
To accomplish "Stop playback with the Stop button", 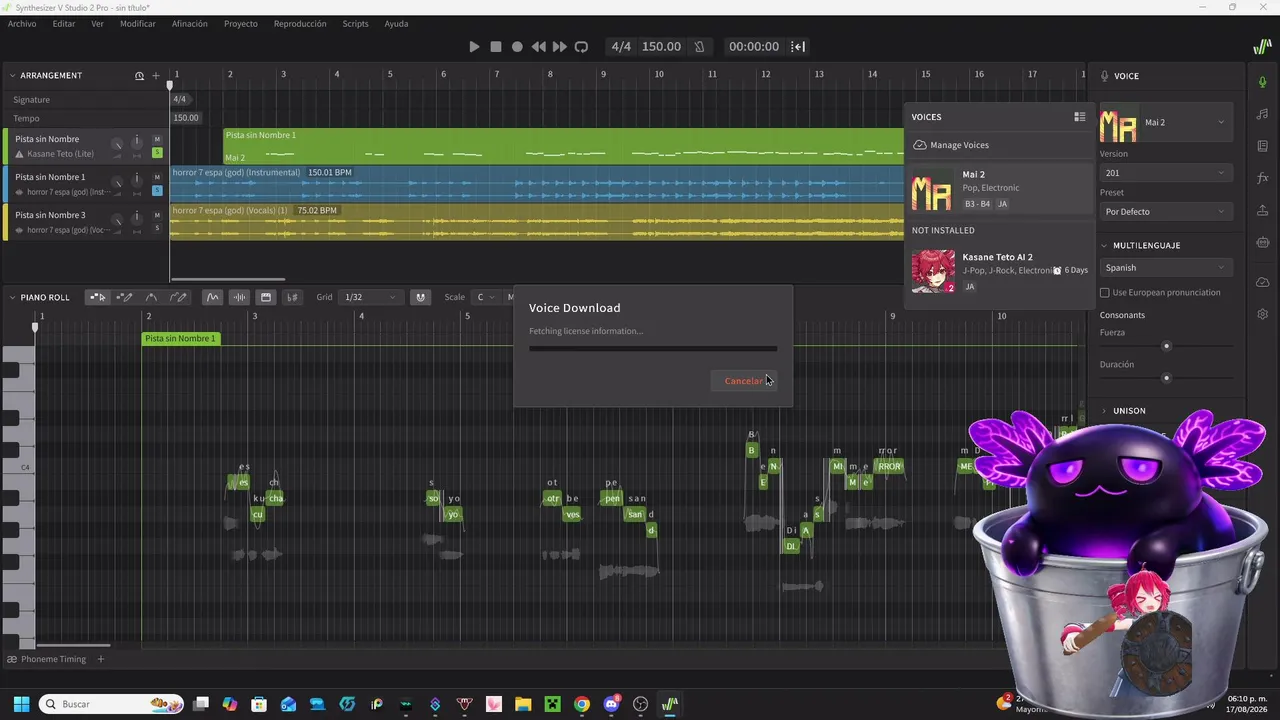I will (x=496, y=47).
